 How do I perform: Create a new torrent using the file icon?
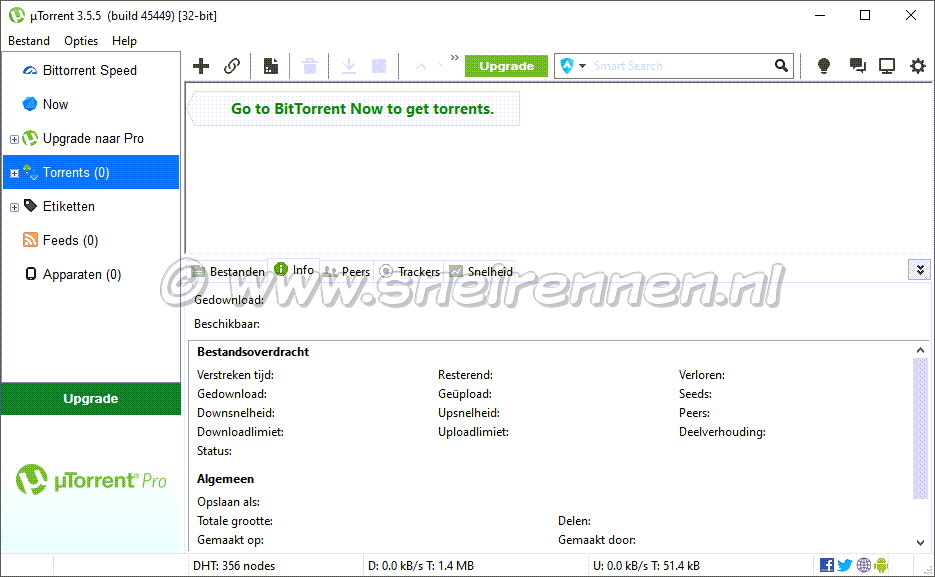tap(271, 66)
